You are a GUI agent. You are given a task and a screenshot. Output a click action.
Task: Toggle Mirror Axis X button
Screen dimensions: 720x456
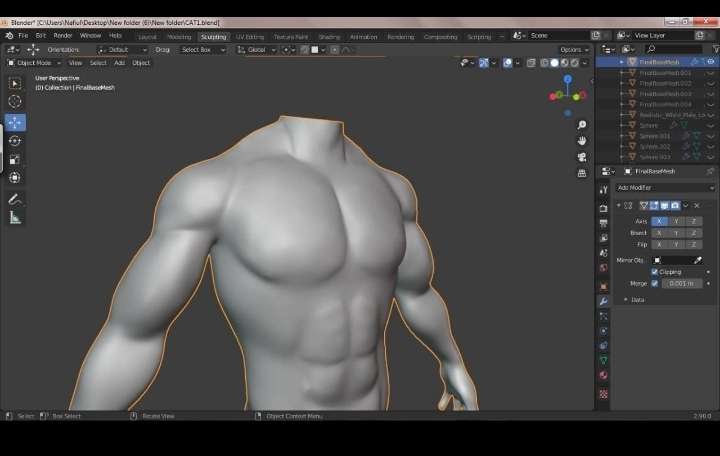[659, 221]
